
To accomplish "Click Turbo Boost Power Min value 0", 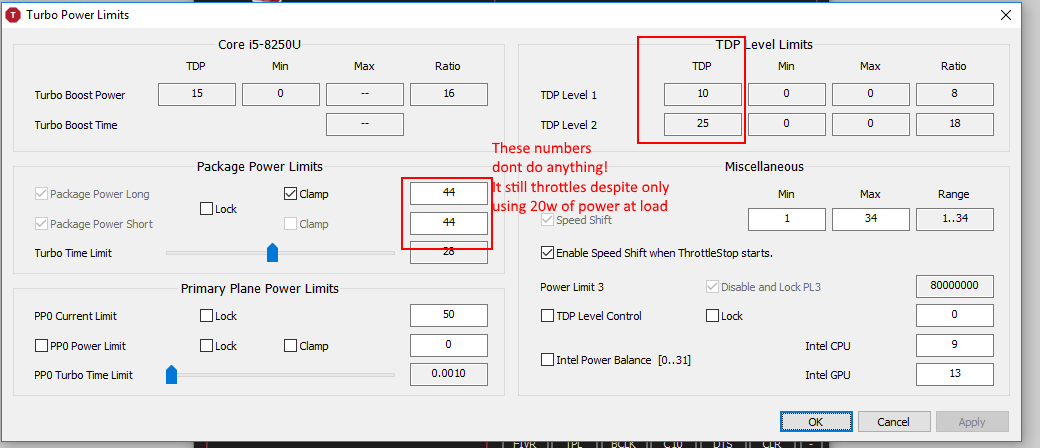I will [x=281, y=95].
